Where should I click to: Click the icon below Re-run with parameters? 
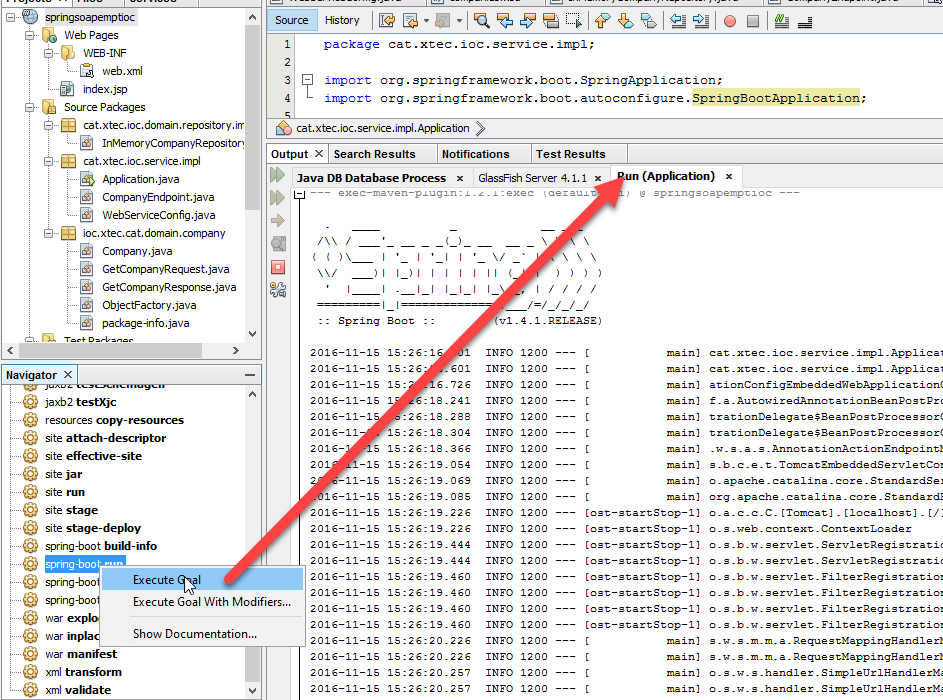click(x=278, y=221)
